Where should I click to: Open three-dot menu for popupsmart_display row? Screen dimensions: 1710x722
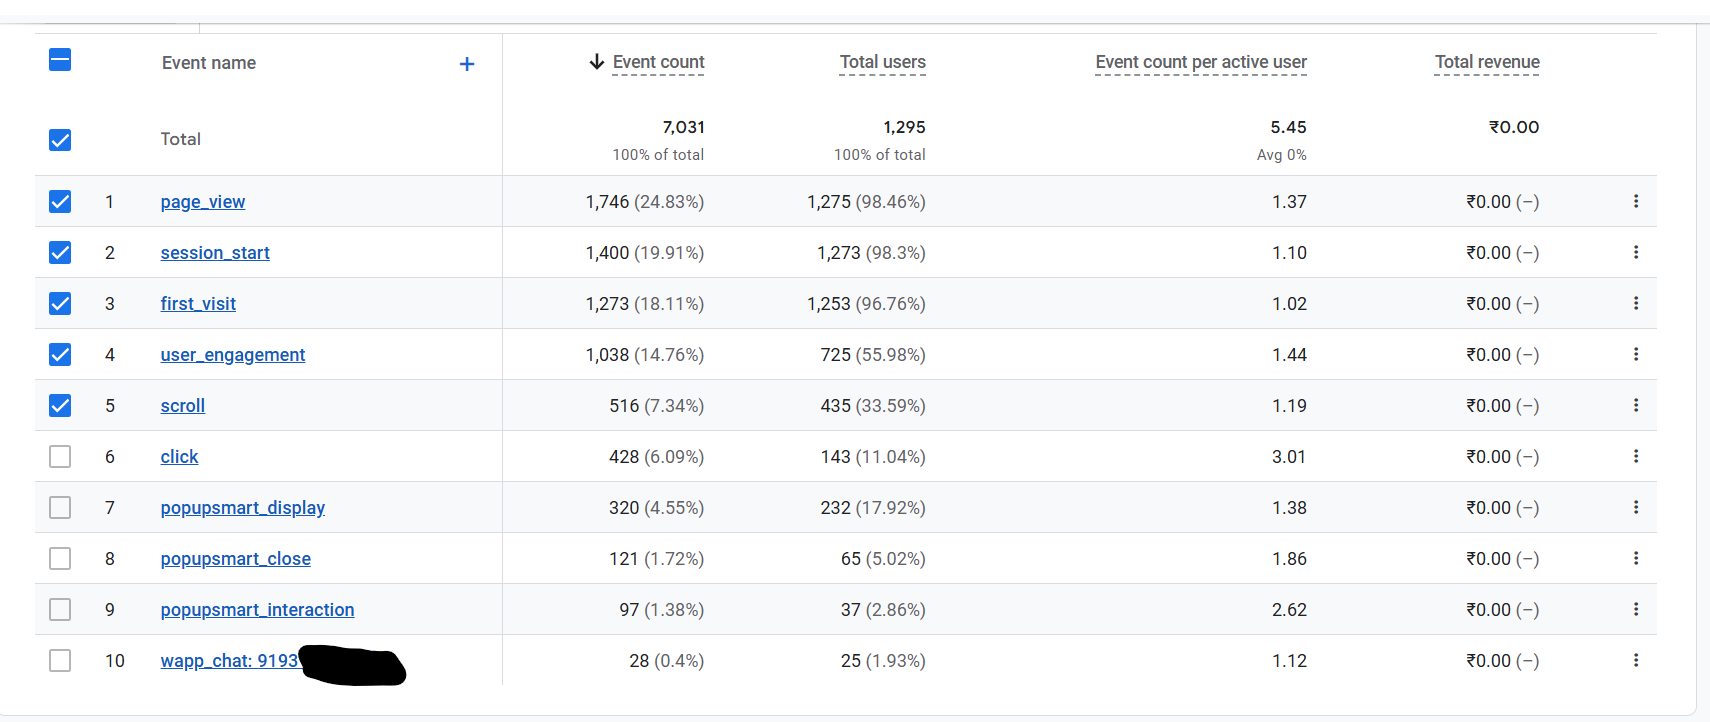(1636, 507)
